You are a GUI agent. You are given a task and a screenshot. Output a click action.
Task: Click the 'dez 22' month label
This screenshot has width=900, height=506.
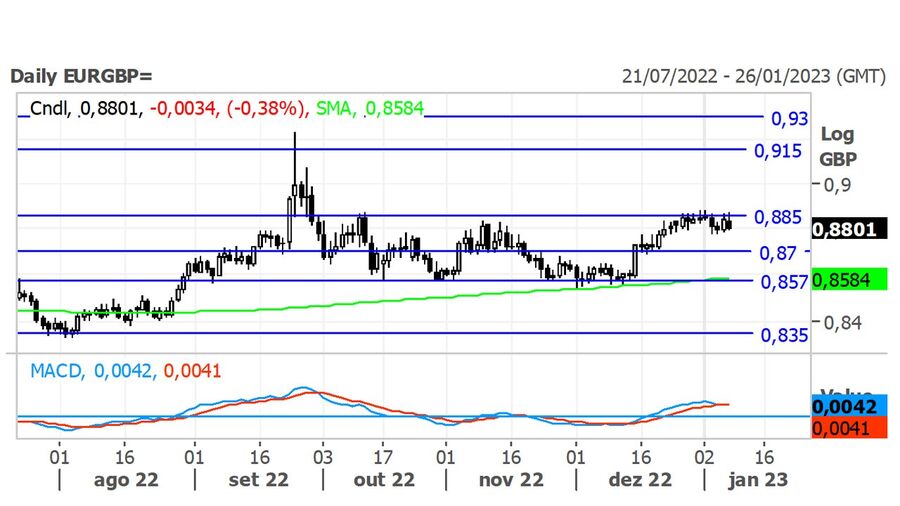640,480
